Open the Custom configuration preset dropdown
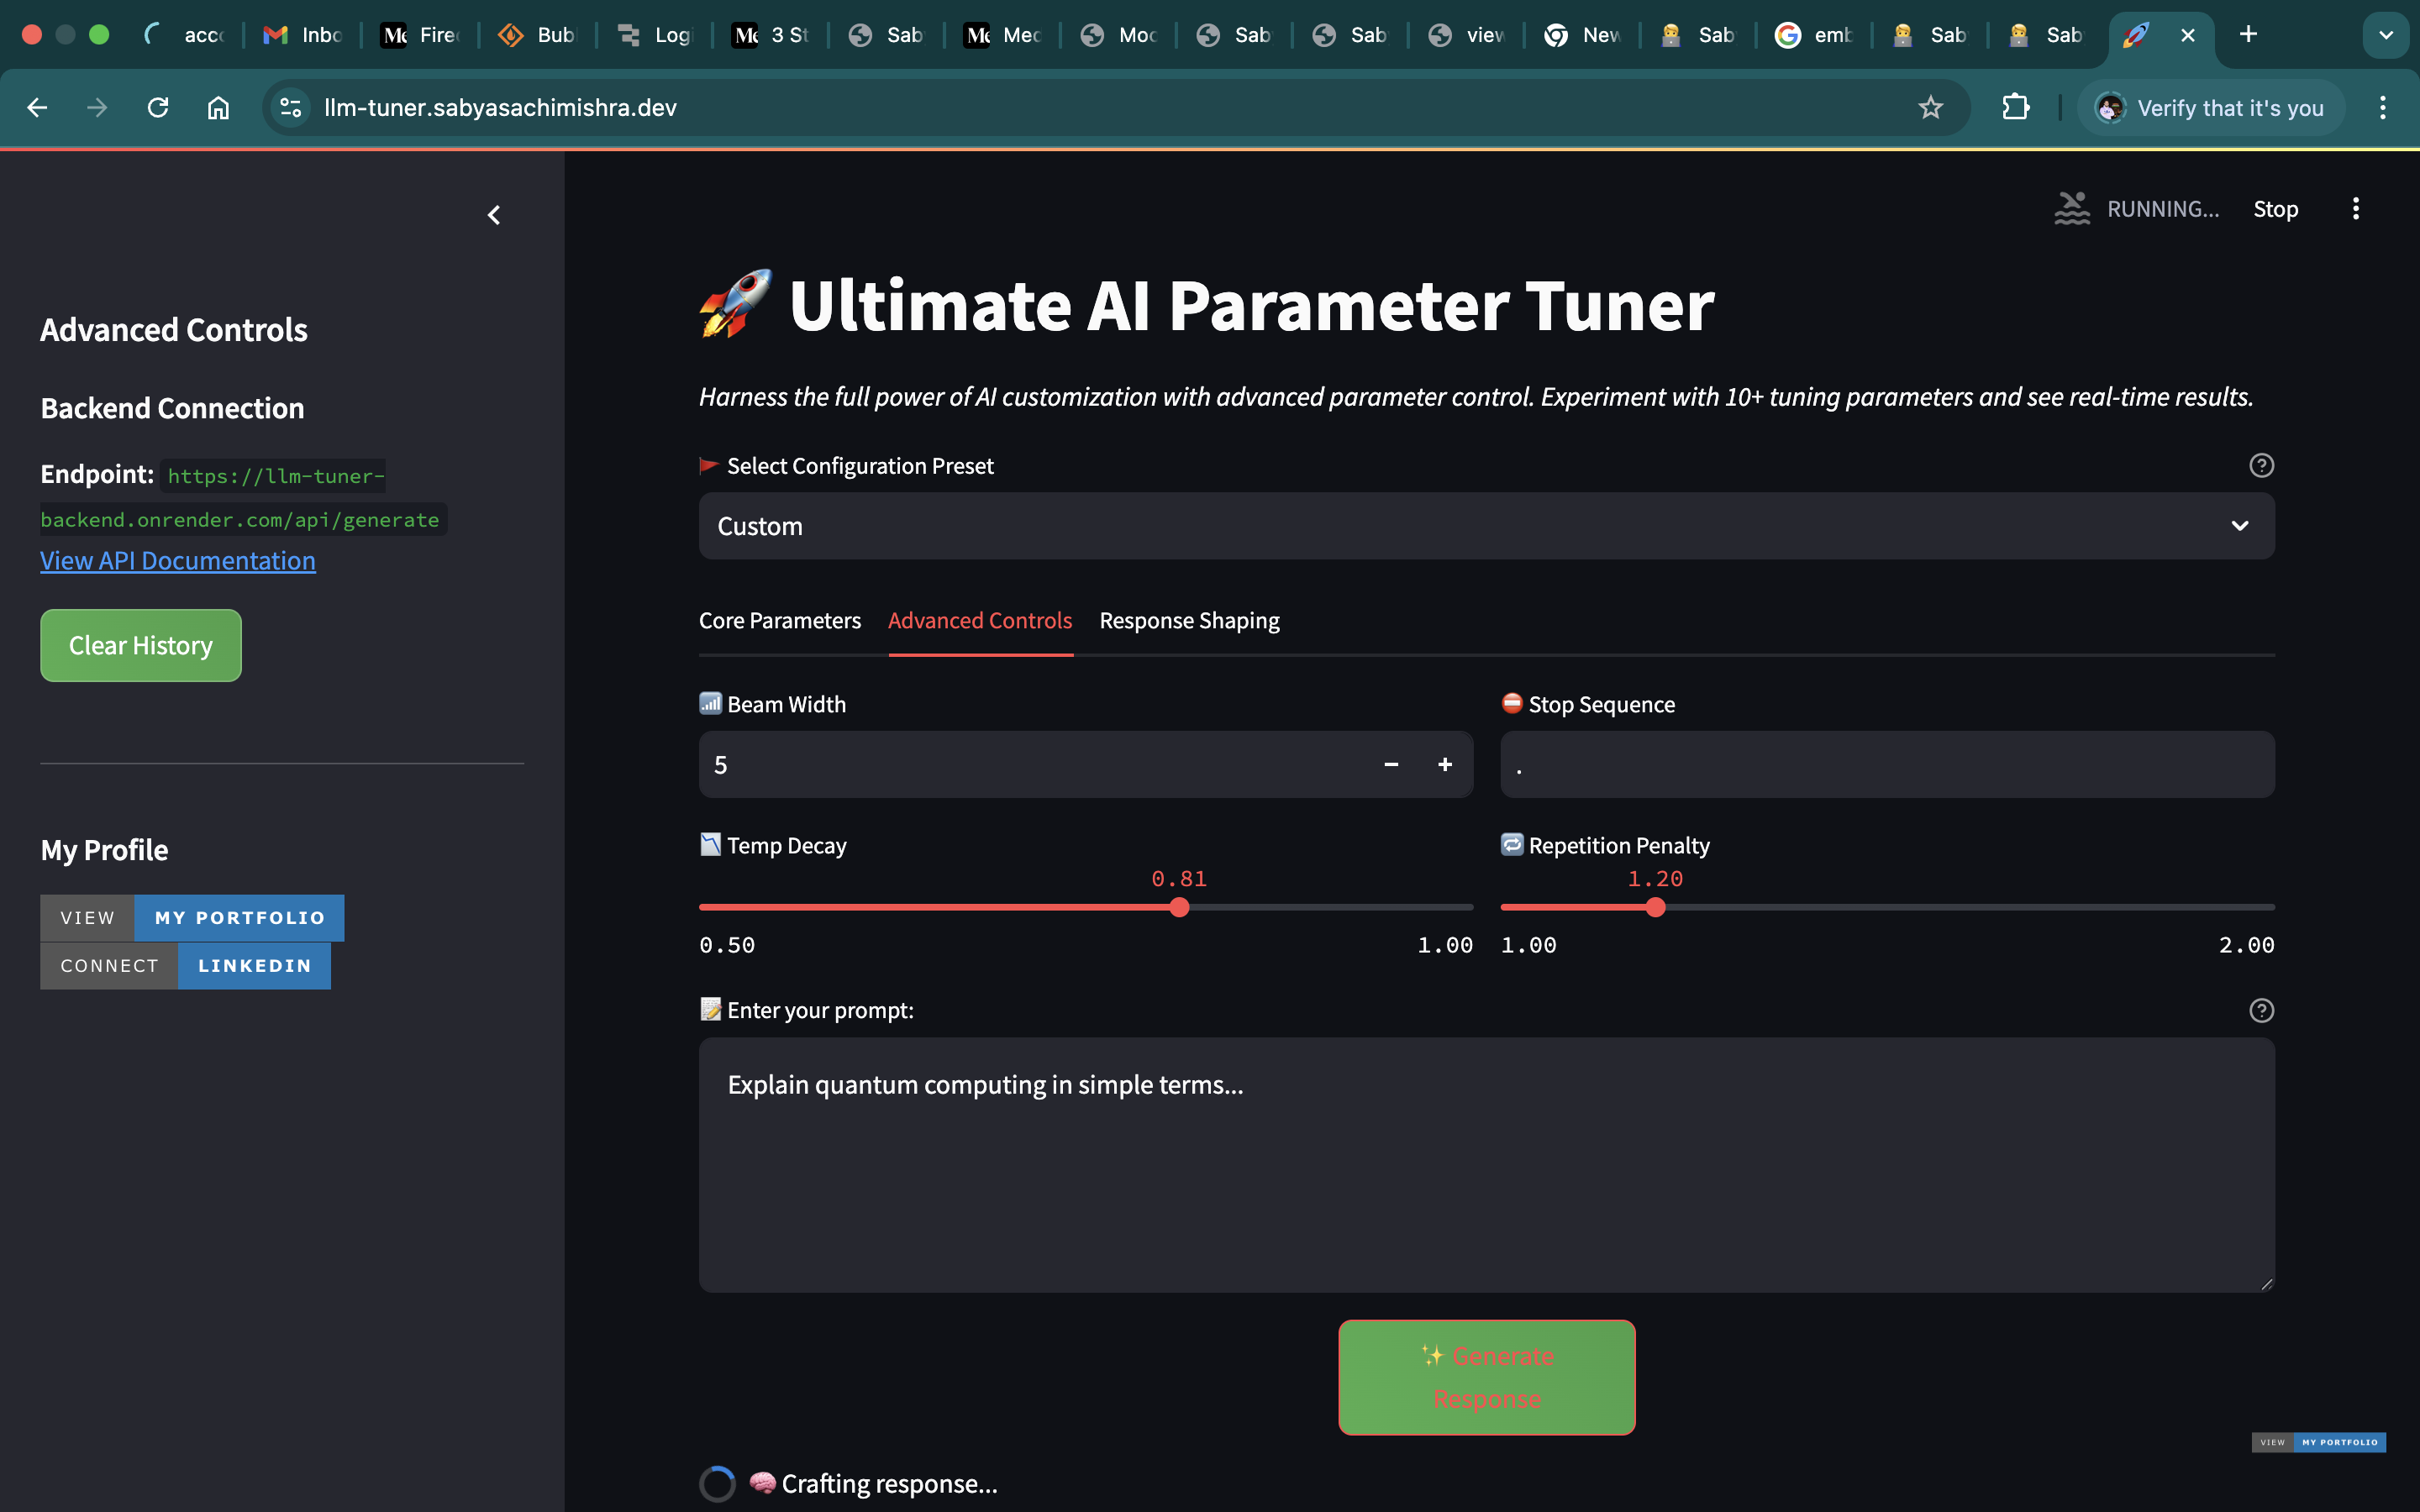This screenshot has width=2420, height=1512. pyautogui.click(x=1486, y=526)
